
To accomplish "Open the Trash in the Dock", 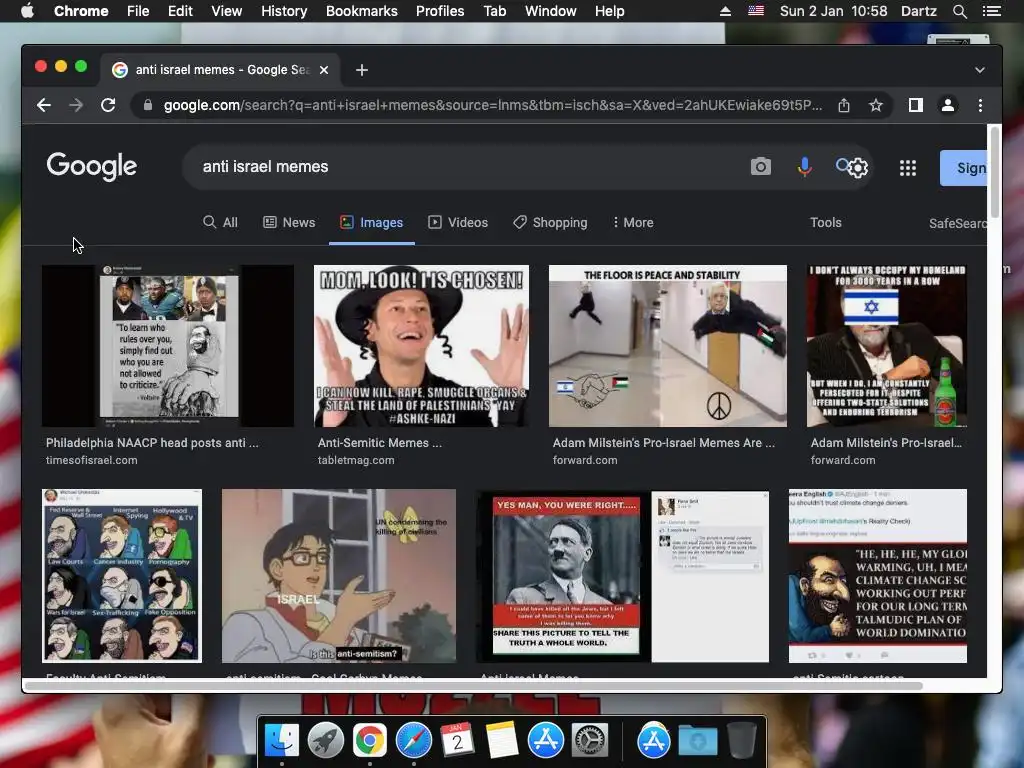I will tap(742, 741).
